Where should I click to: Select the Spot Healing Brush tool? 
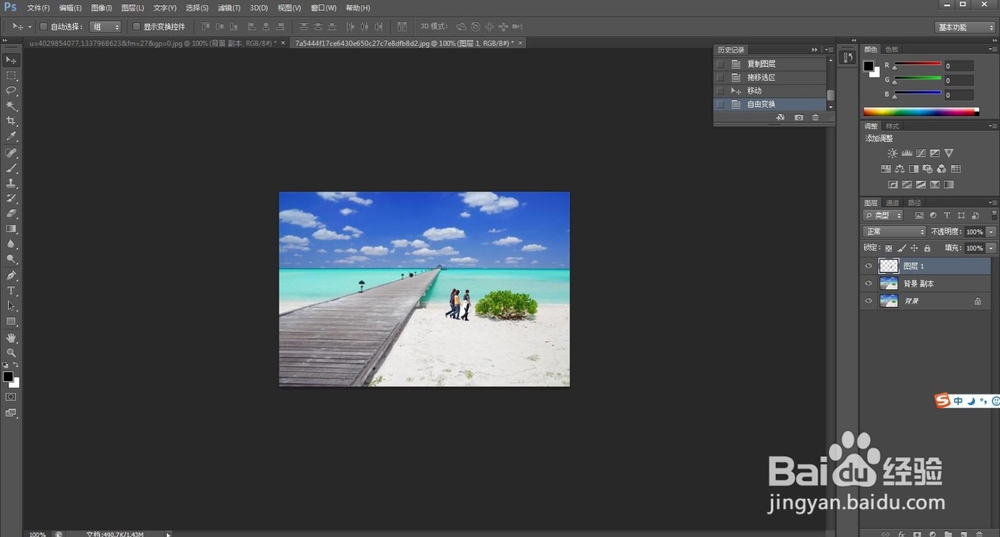click(11, 153)
